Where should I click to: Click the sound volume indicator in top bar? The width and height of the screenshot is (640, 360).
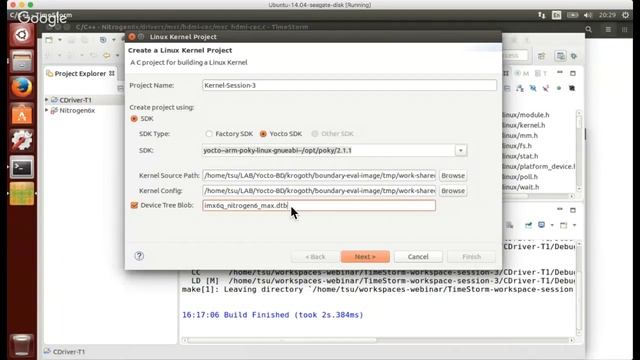point(588,15)
